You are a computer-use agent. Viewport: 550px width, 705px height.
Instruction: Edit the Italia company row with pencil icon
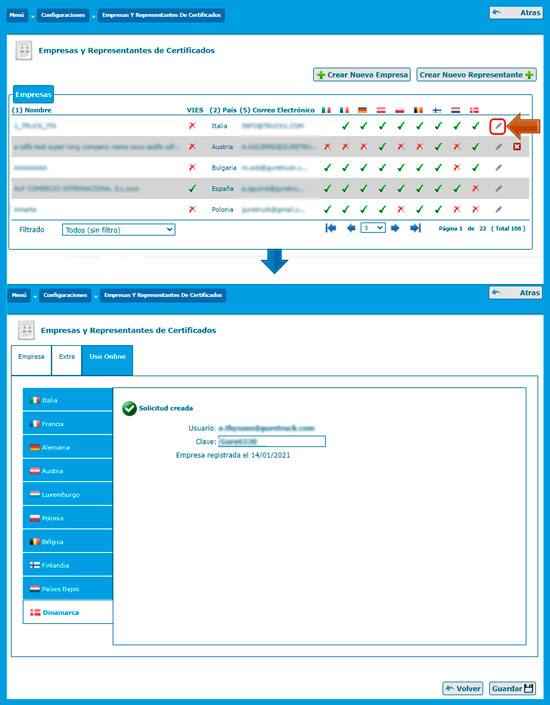(498, 126)
